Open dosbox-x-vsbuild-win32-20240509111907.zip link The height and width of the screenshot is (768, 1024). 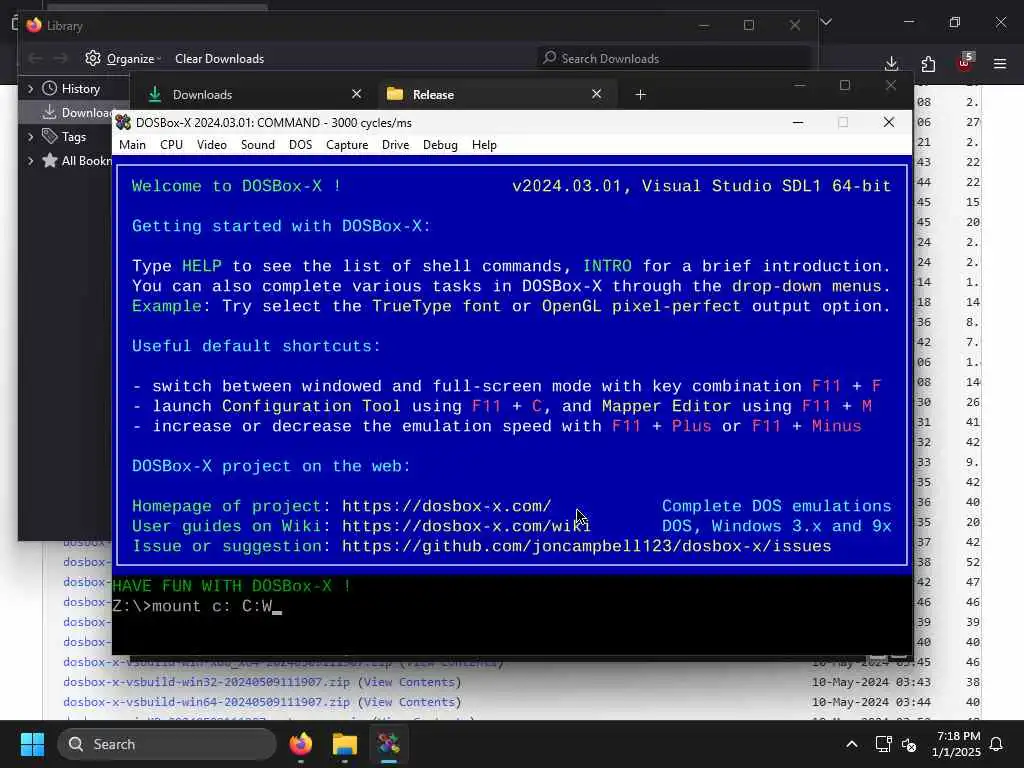point(206,682)
